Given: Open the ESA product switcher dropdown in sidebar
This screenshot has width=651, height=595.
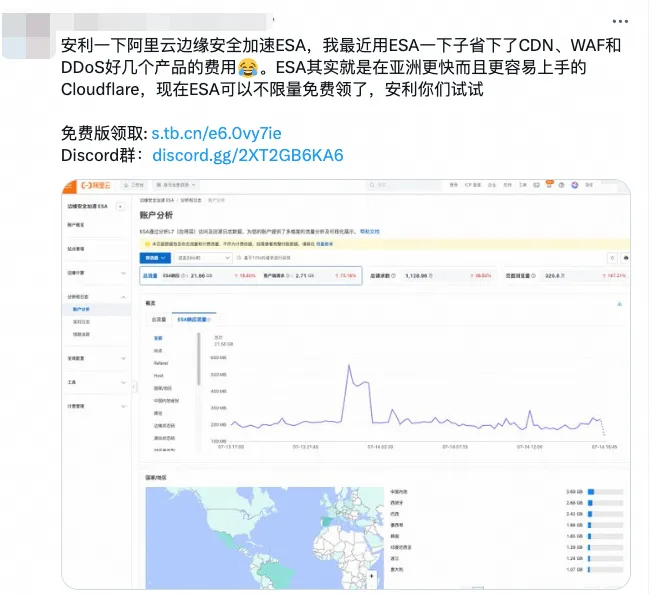Looking at the screenshot, I should tap(120, 206).
